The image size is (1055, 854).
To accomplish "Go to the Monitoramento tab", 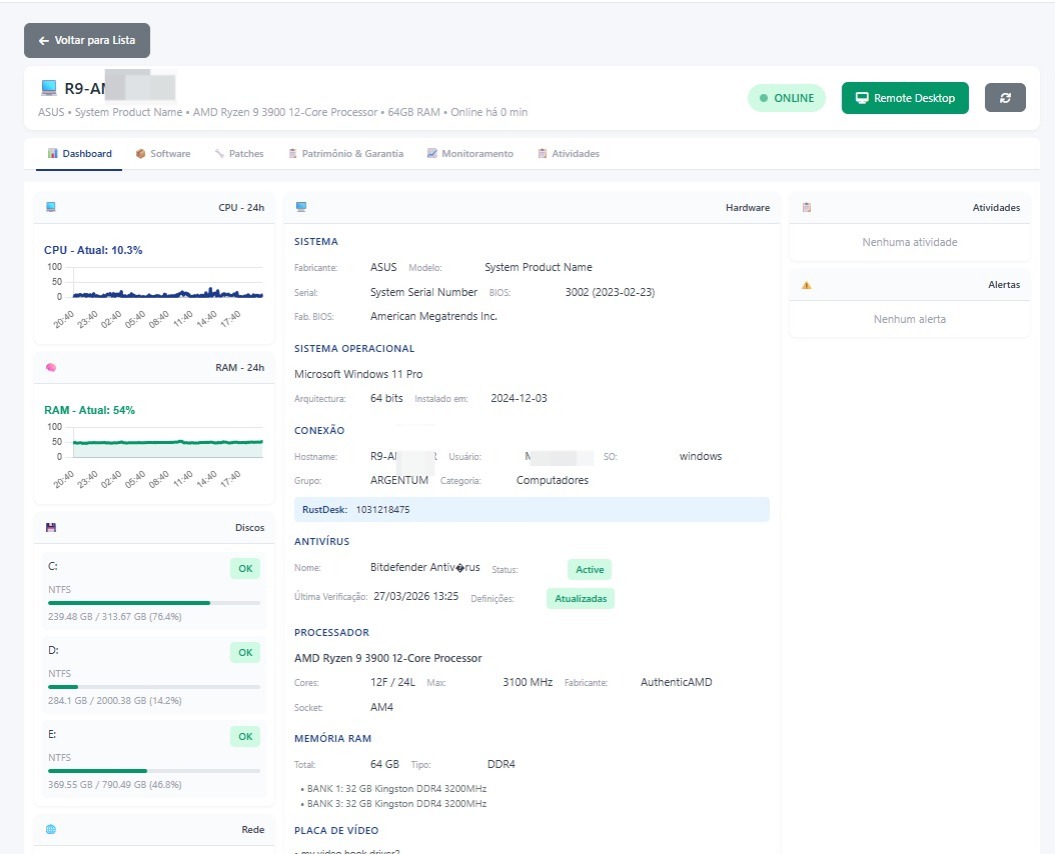I will (470, 153).
